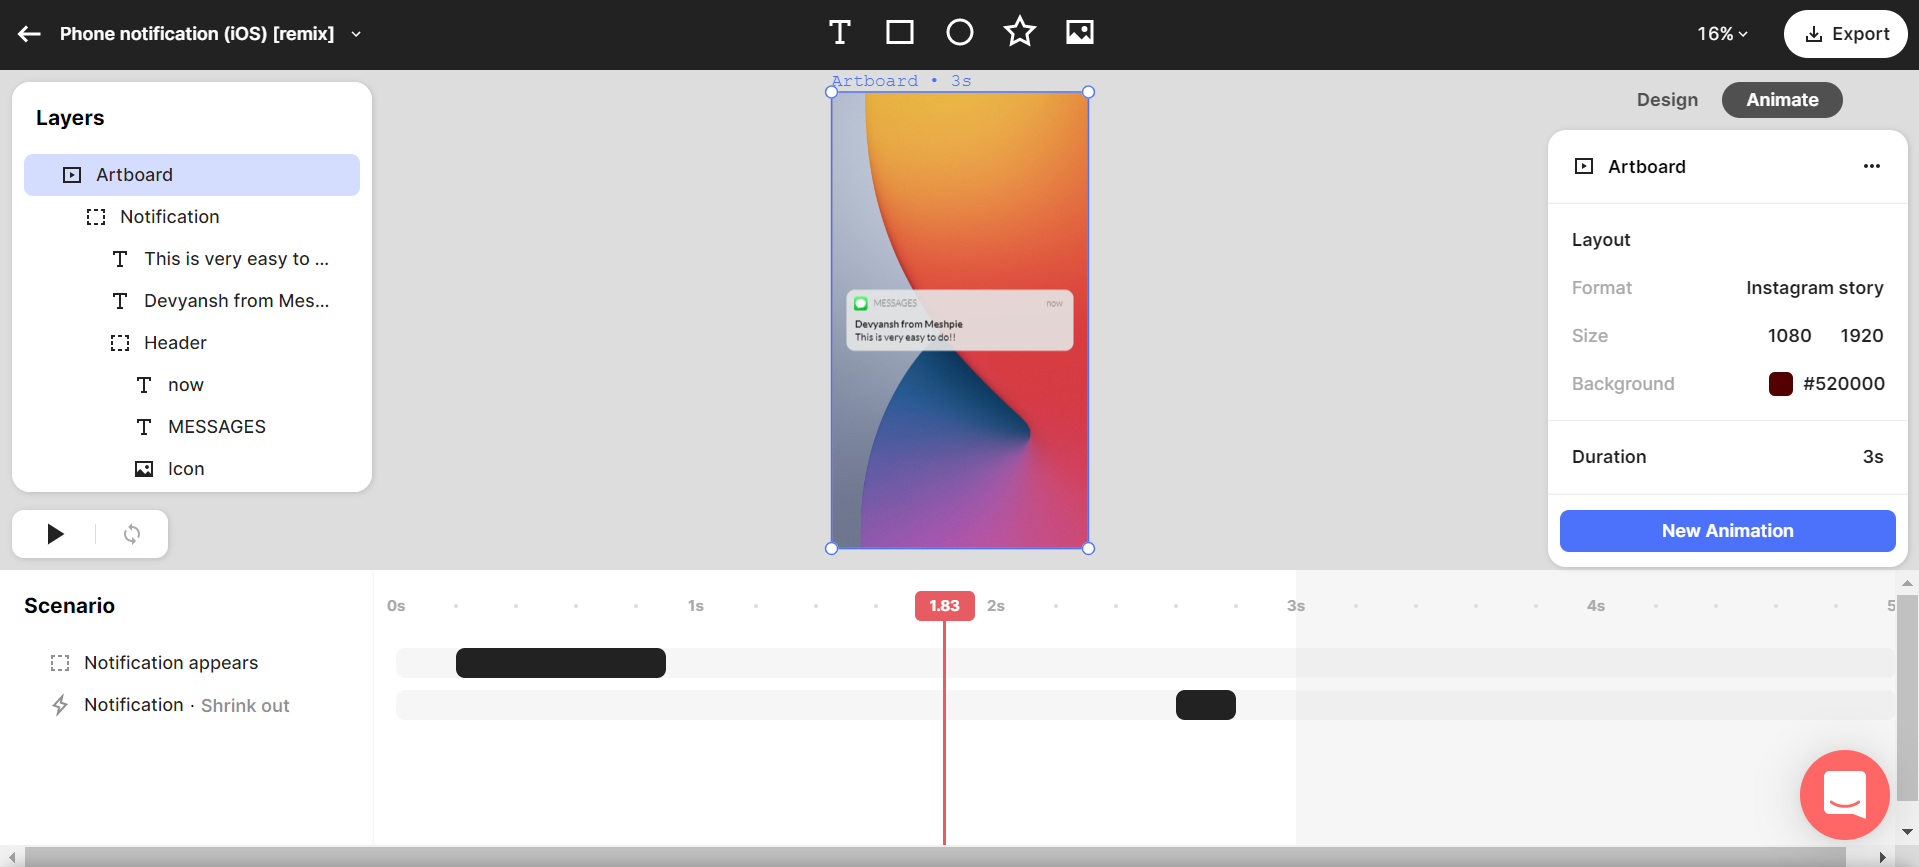Edit the 3s duration value
1919x867 pixels.
[1873, 457]
